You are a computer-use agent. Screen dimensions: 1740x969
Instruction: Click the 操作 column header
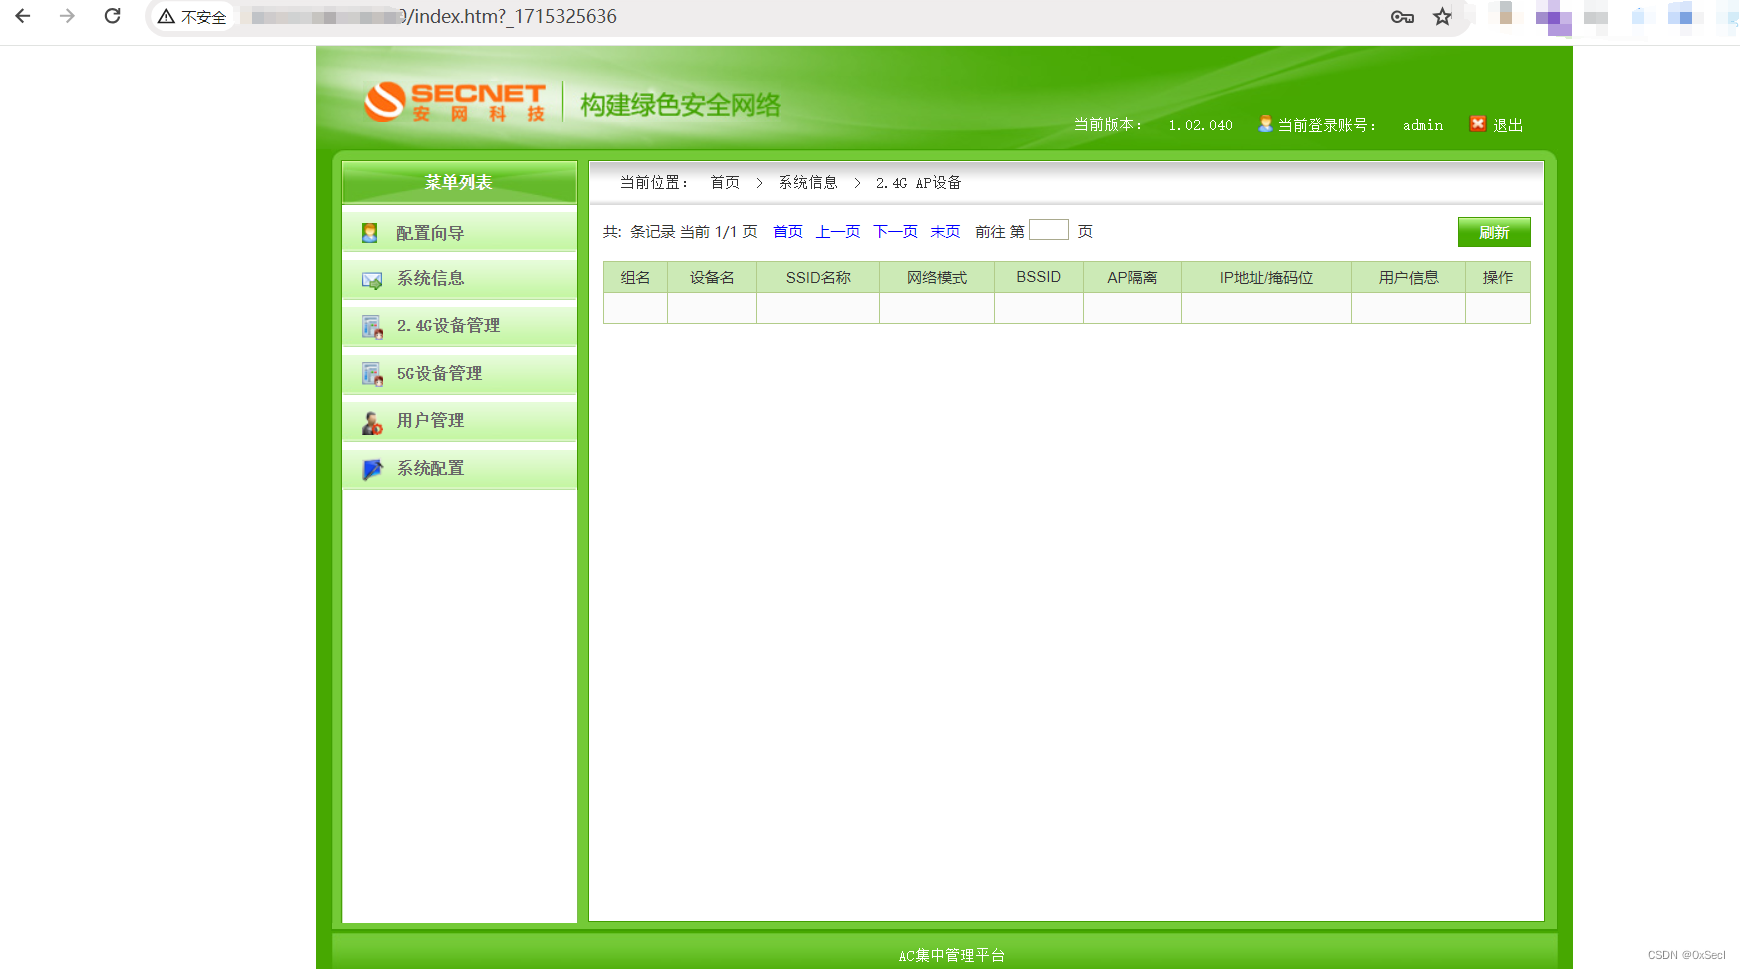click(1498, 278)
